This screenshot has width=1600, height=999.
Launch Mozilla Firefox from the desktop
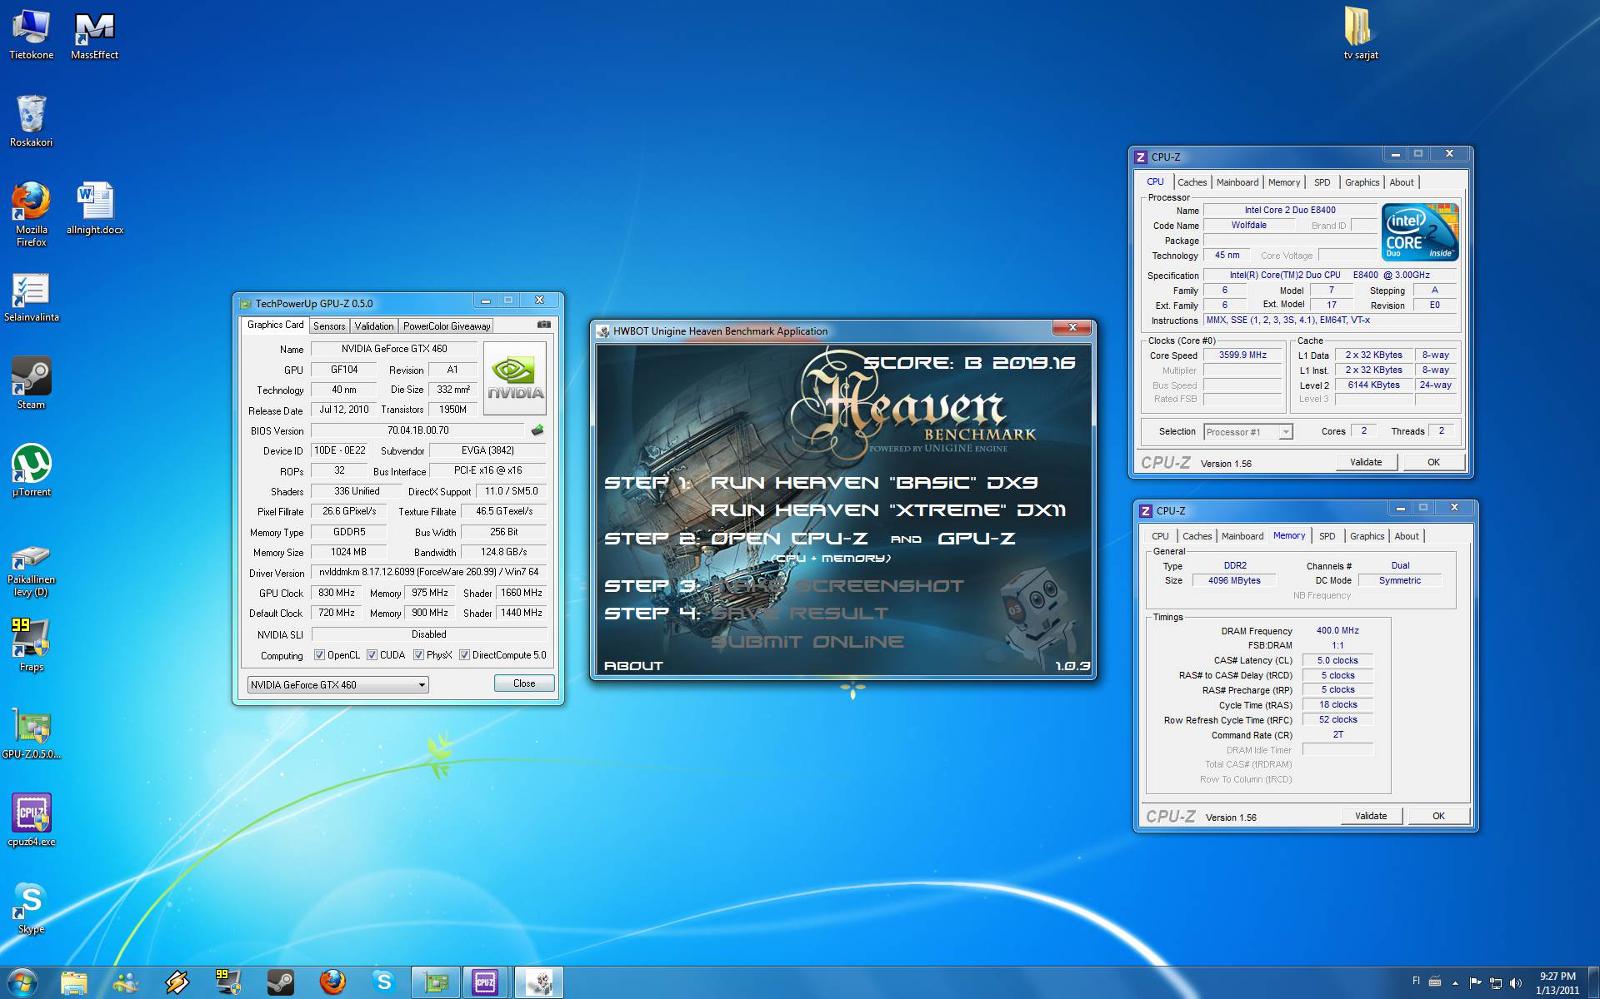[31, 214]
